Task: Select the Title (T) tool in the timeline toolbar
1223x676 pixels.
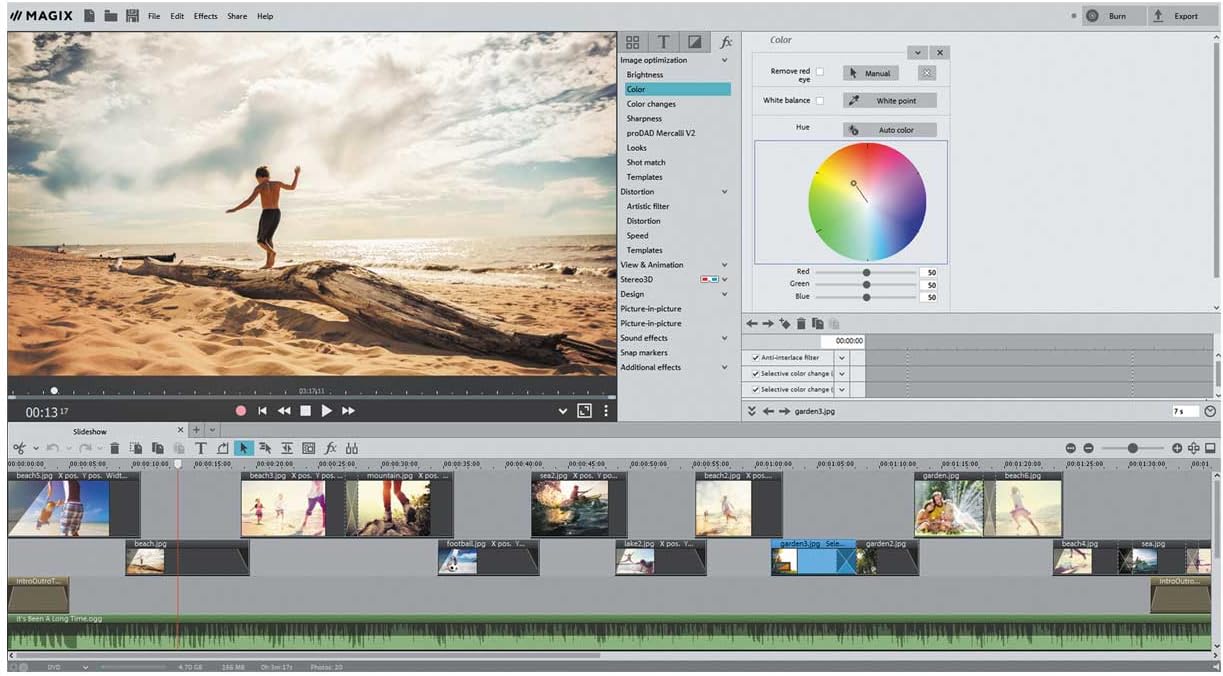Action: [x=200, y=449]
